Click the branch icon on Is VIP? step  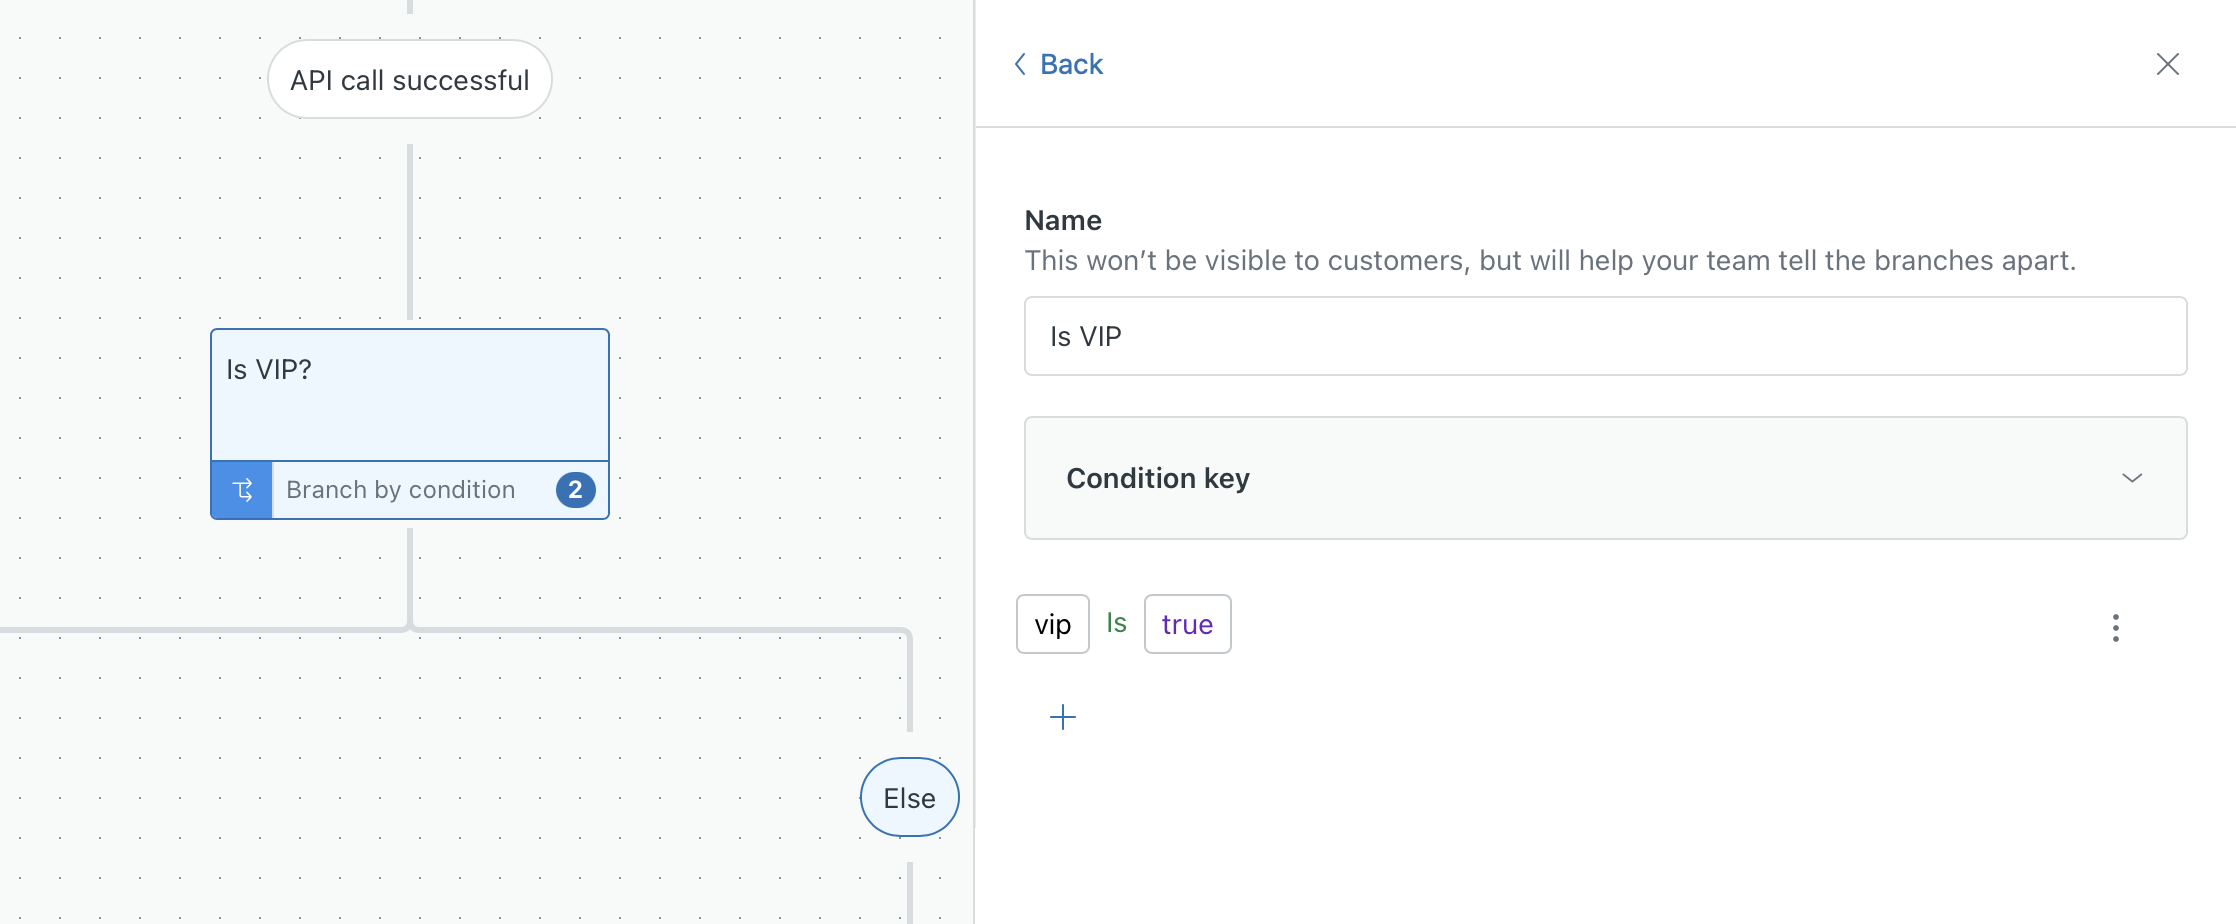(x=242, y=490)
